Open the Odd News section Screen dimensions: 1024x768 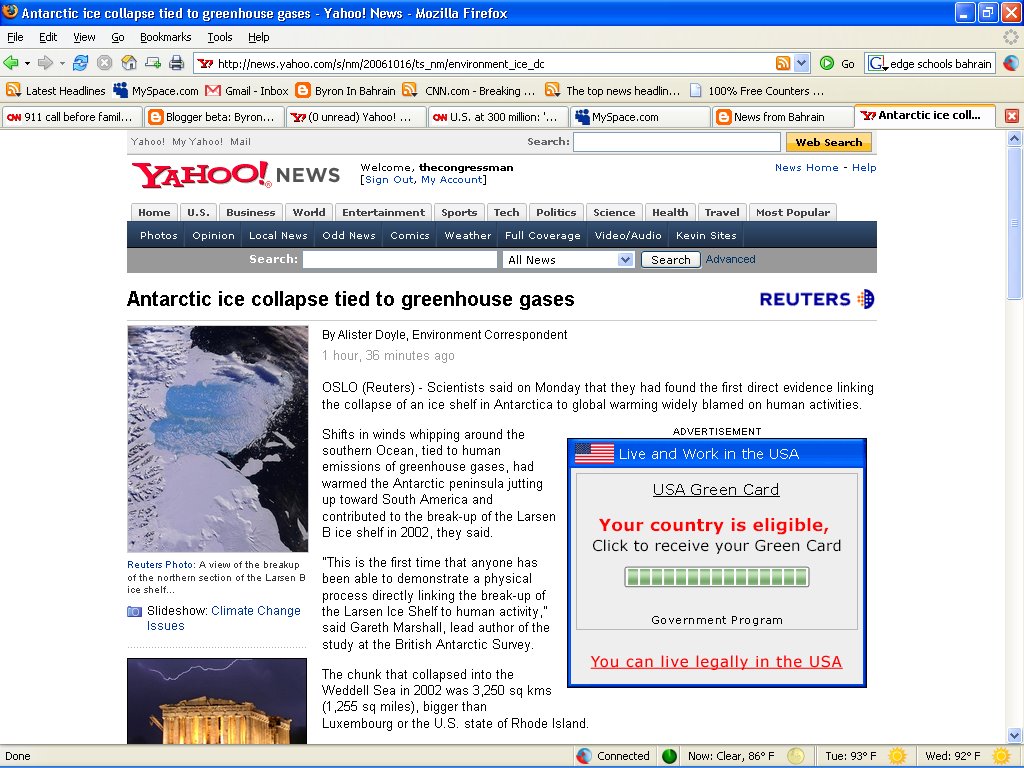pos(349,235)
